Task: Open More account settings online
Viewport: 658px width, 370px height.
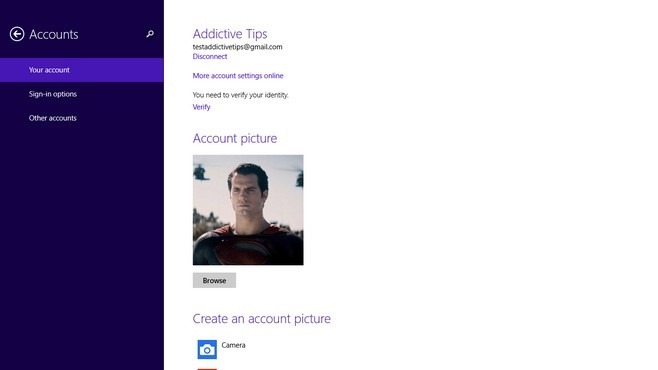Action: pos(238,76)
